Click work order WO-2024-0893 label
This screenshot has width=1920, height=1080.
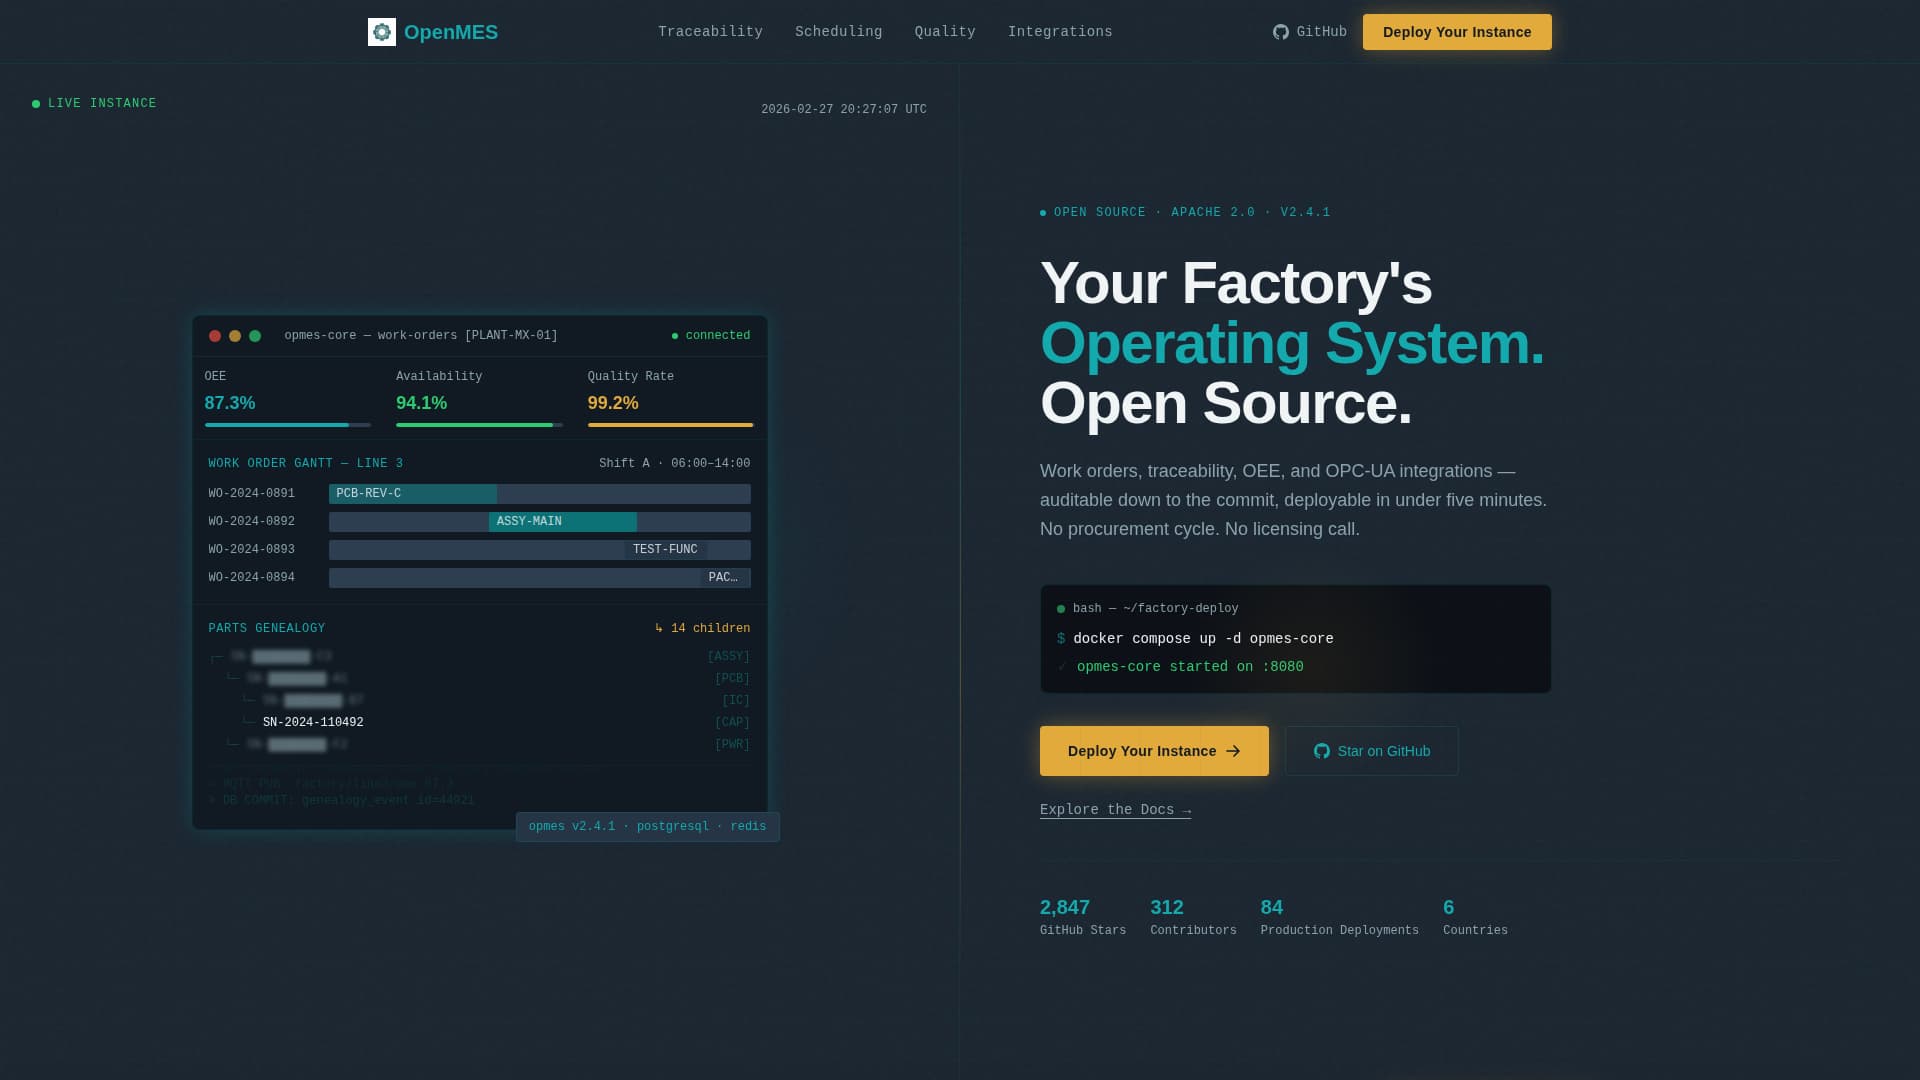252,550
